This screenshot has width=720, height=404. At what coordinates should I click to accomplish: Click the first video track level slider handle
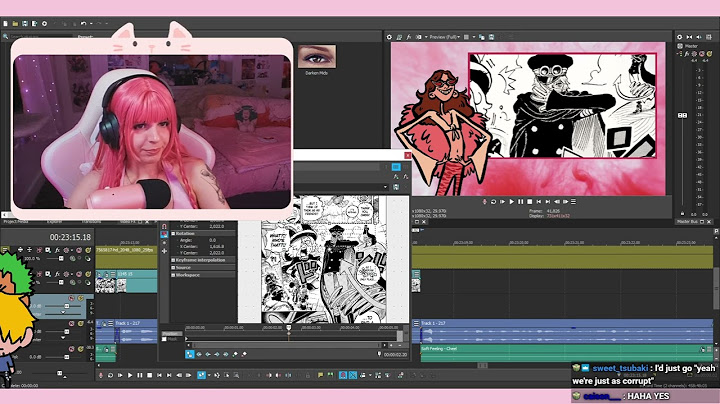click(x=61, y=258)
